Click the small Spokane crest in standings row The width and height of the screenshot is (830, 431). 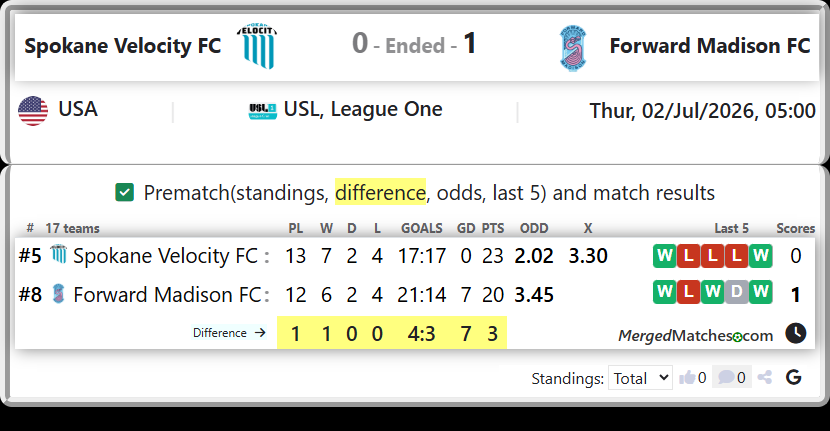tap(59, 254)
